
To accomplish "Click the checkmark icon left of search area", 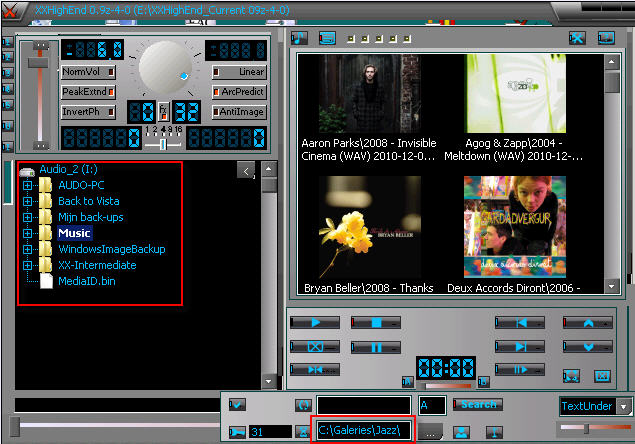I will tap(237, 404).
